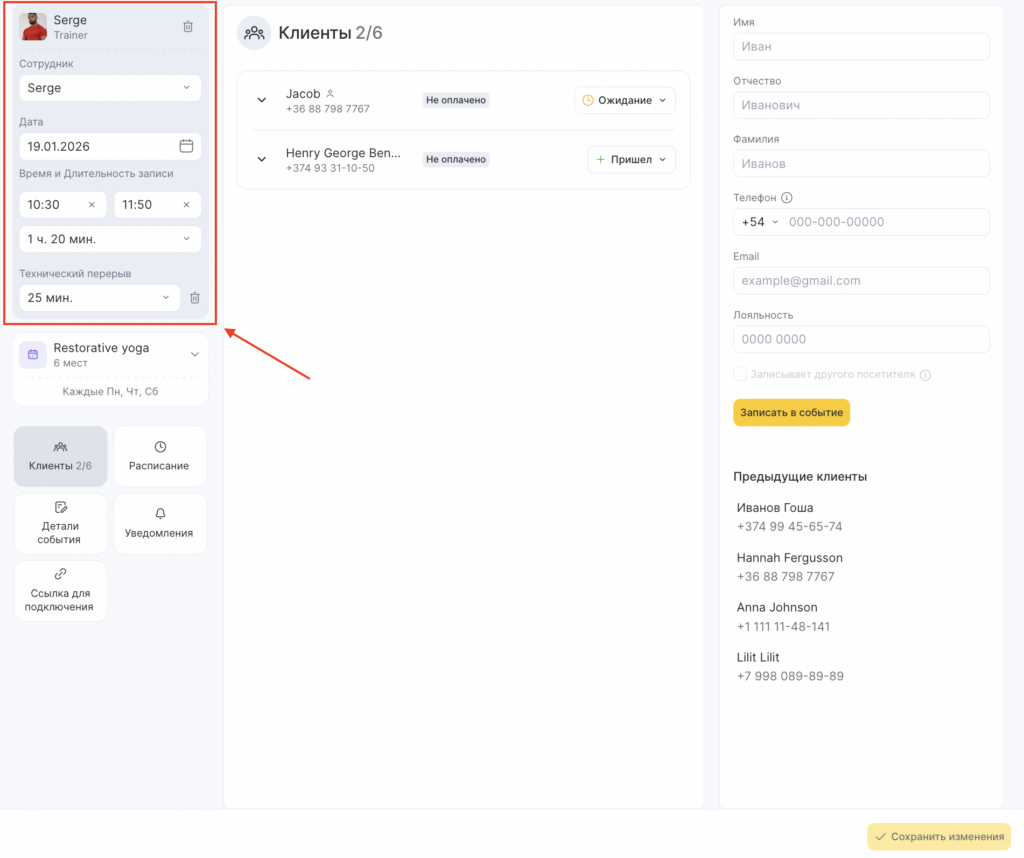Viewport: 1024px width, 858px height.
Task: Open Jacob's 'Ожидание' status dropdown
Action: click(x=625, y=101)
